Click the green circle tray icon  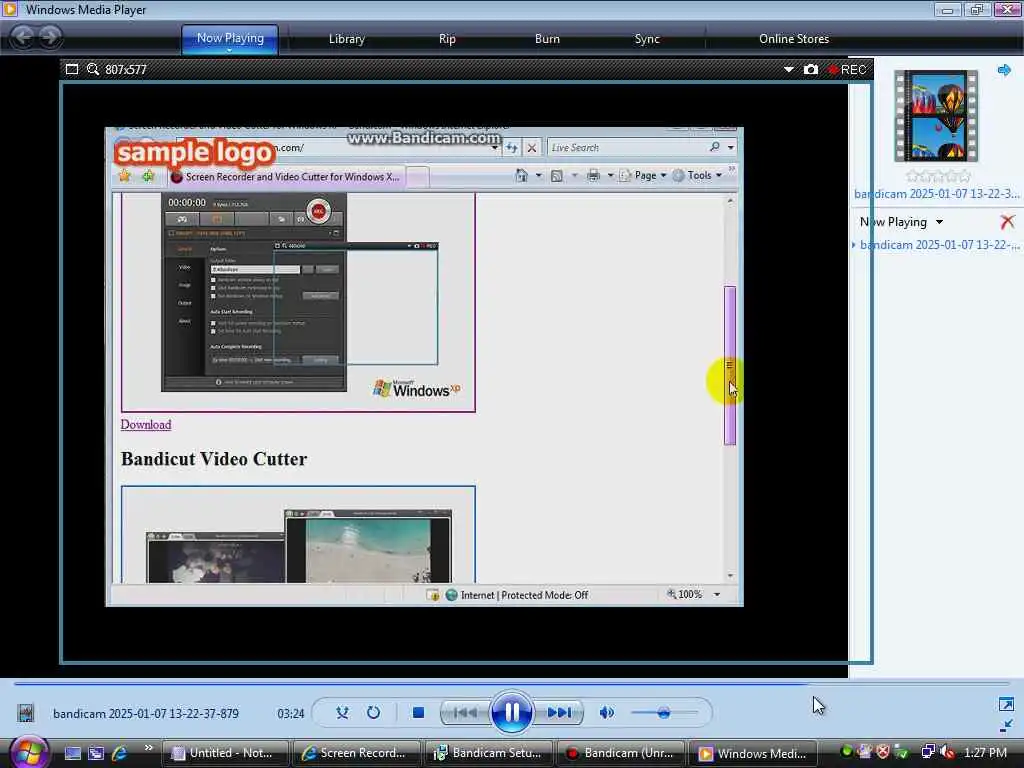click(846, 751)
